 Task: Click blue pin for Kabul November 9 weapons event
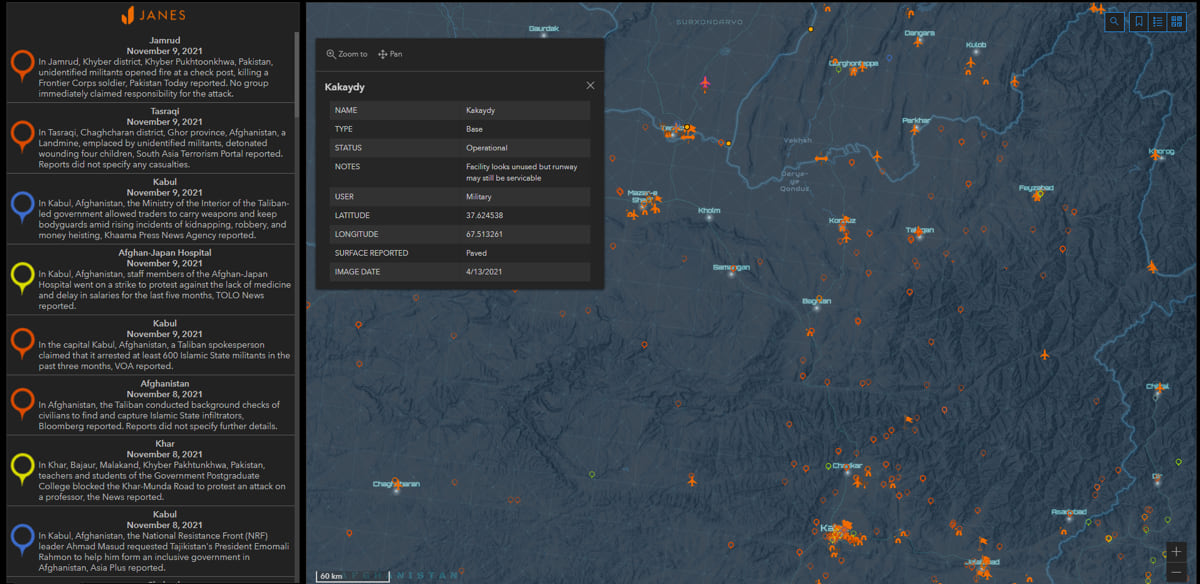pyautogui.click(x=22, y=207)
